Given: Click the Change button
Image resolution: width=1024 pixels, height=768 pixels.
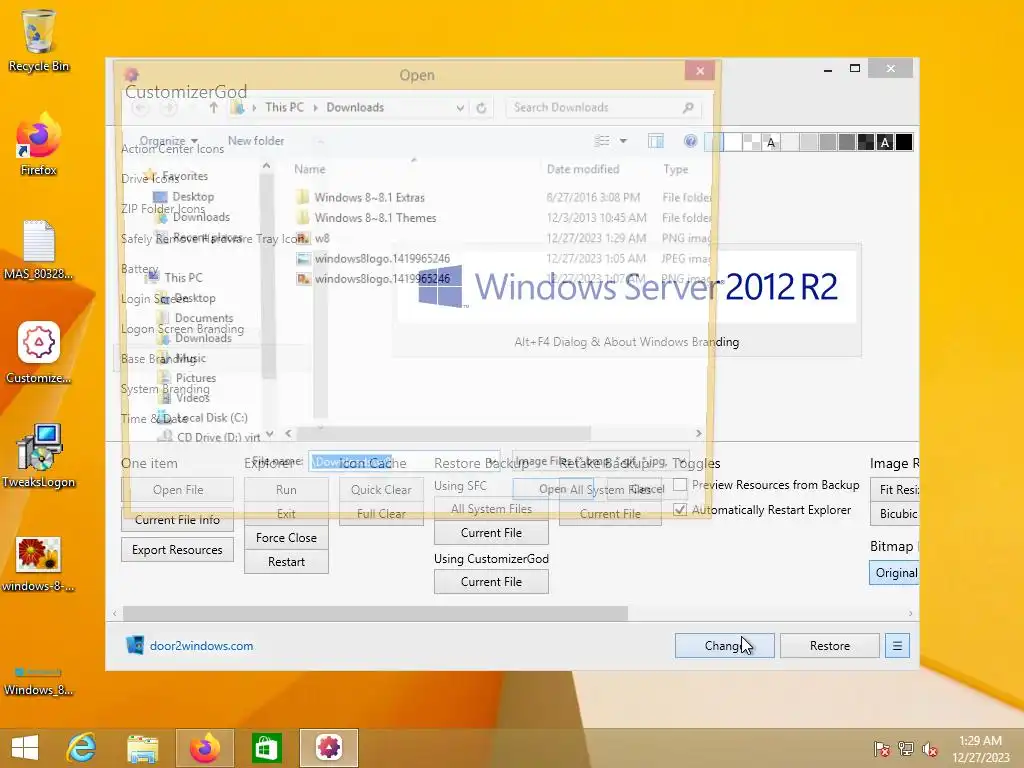Looking at the screenshot, I should tap(725, 646).
